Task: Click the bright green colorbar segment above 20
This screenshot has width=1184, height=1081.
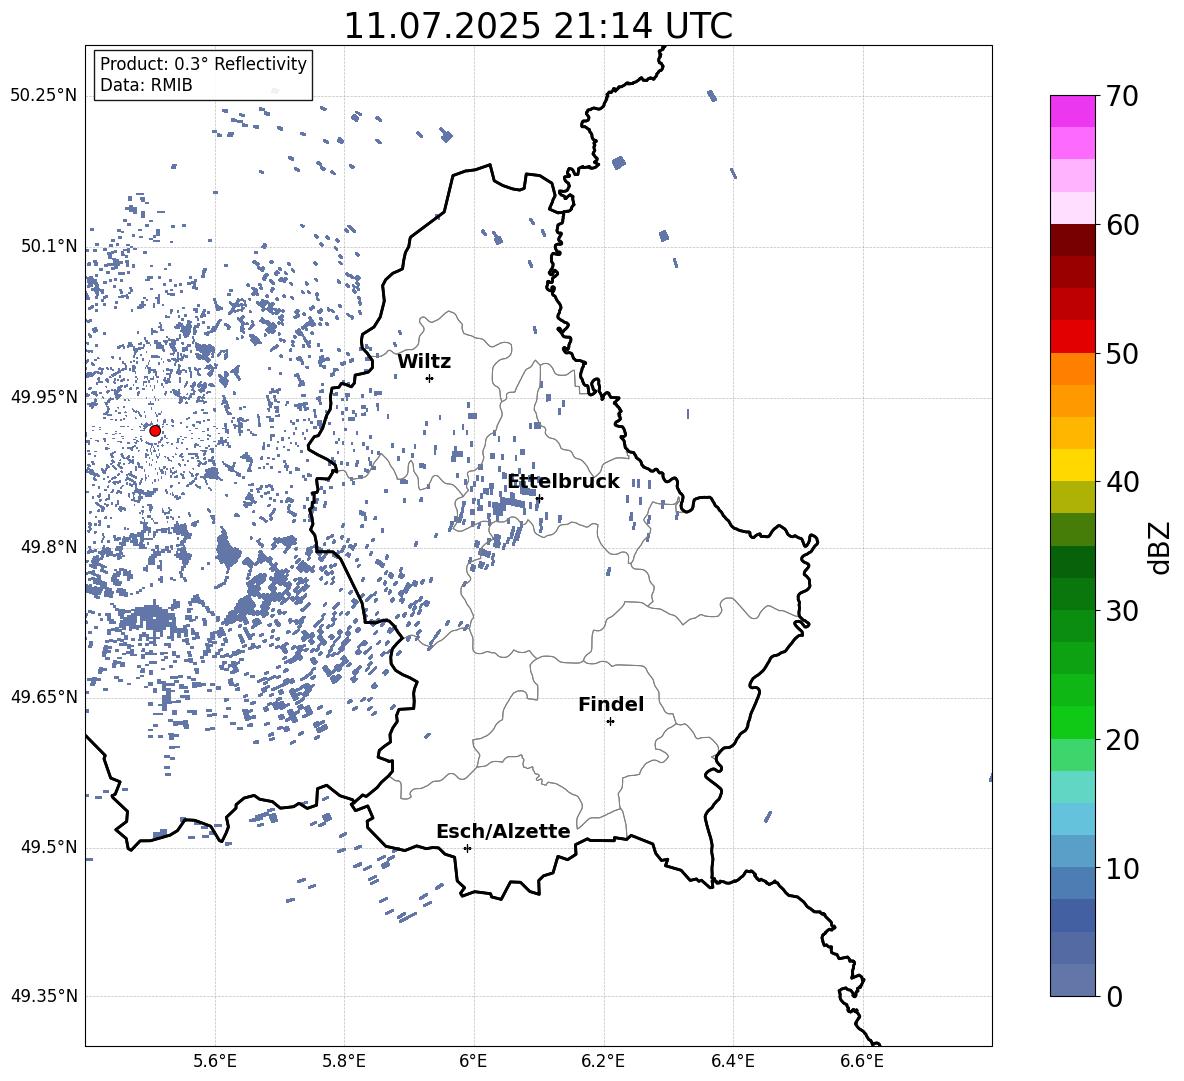Action: [1073, 722]
